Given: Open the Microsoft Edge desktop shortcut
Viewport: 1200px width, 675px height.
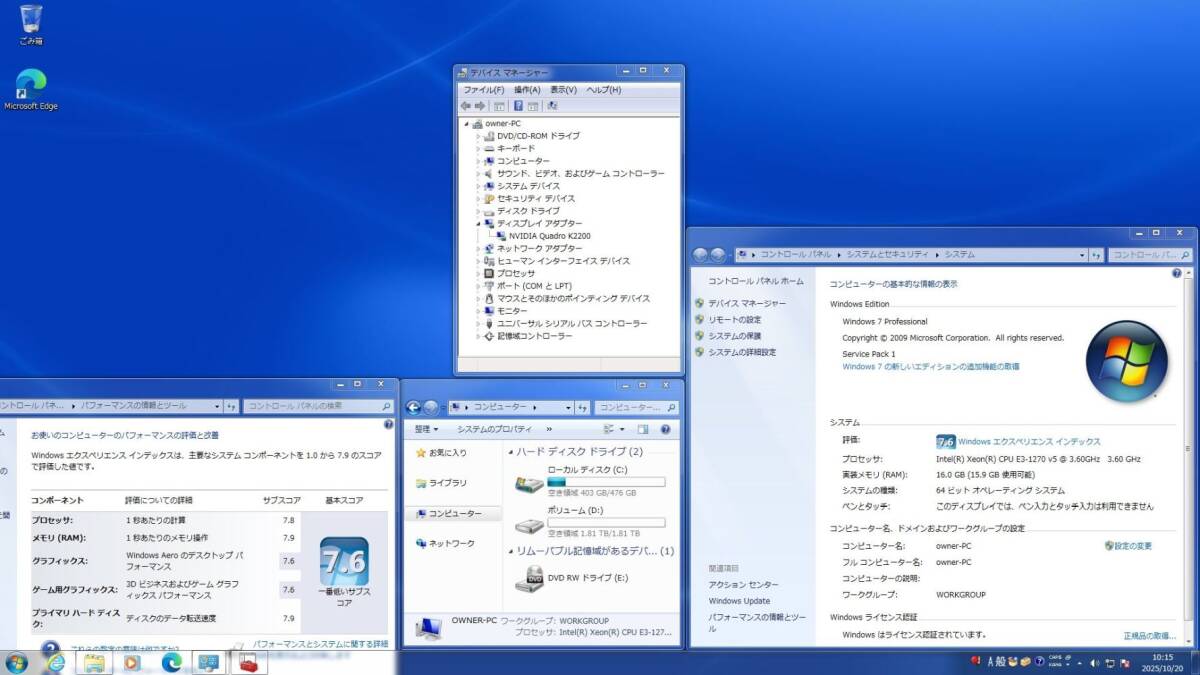Looking at the screenshot, I should point(31,86).
